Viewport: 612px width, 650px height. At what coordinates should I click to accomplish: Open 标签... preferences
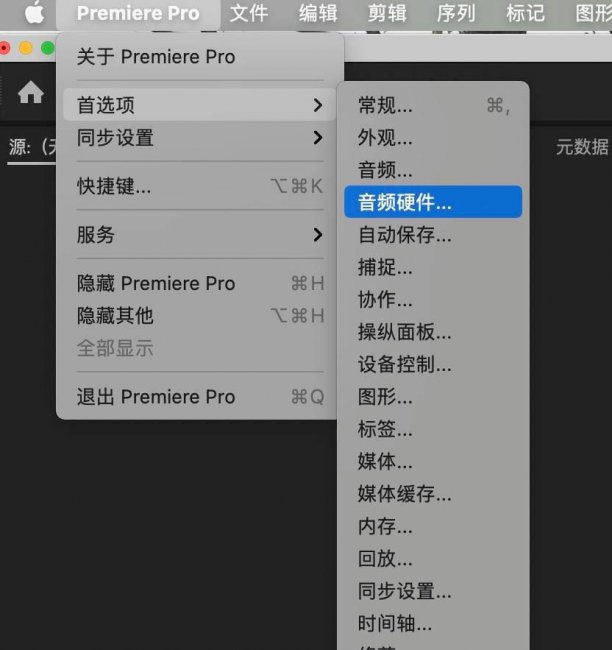tap(433, 429)
